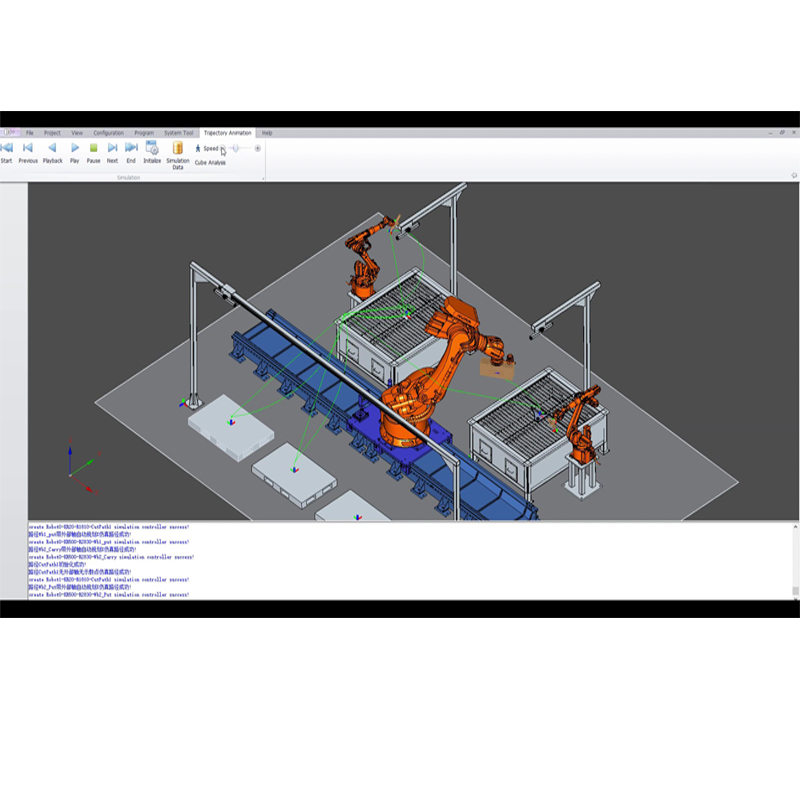The width and height of the screenshot is (800, 800).
Task: Increase speed with plus button
Action: point(258,148)
